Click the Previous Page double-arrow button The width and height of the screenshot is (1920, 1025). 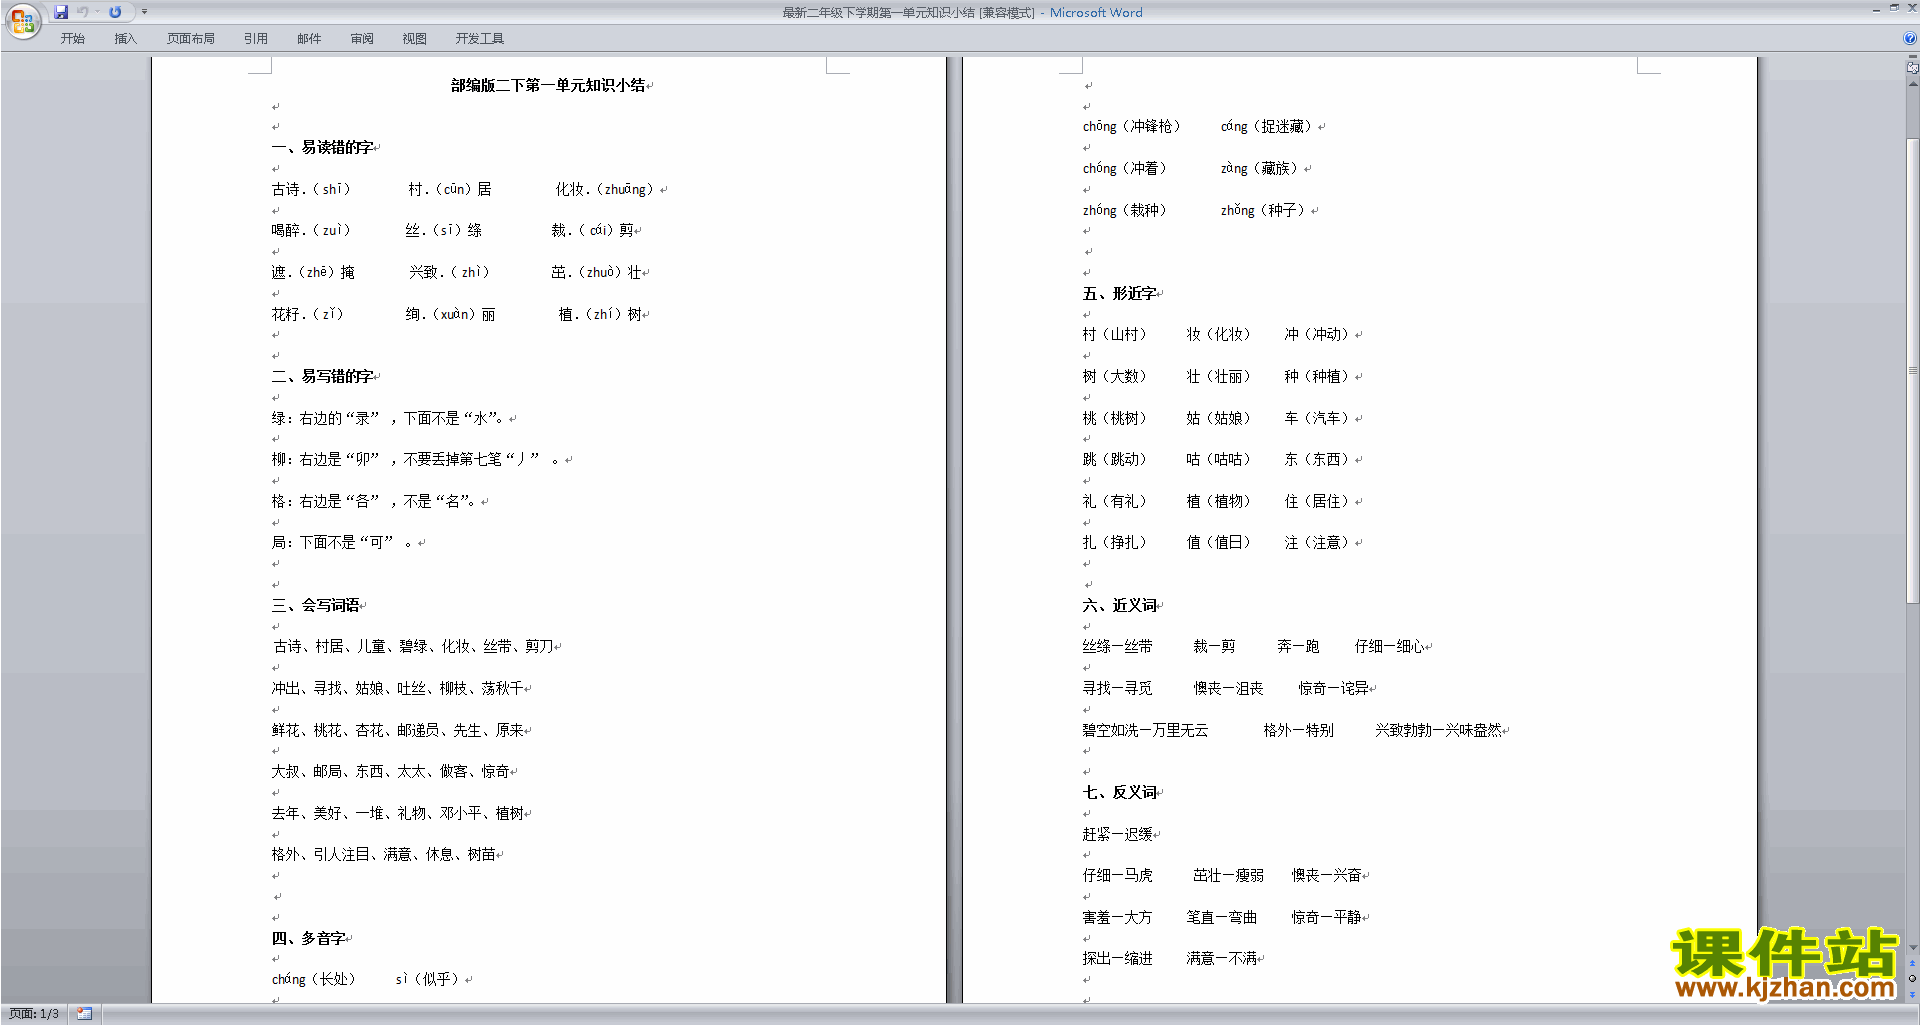(1912, 964)
